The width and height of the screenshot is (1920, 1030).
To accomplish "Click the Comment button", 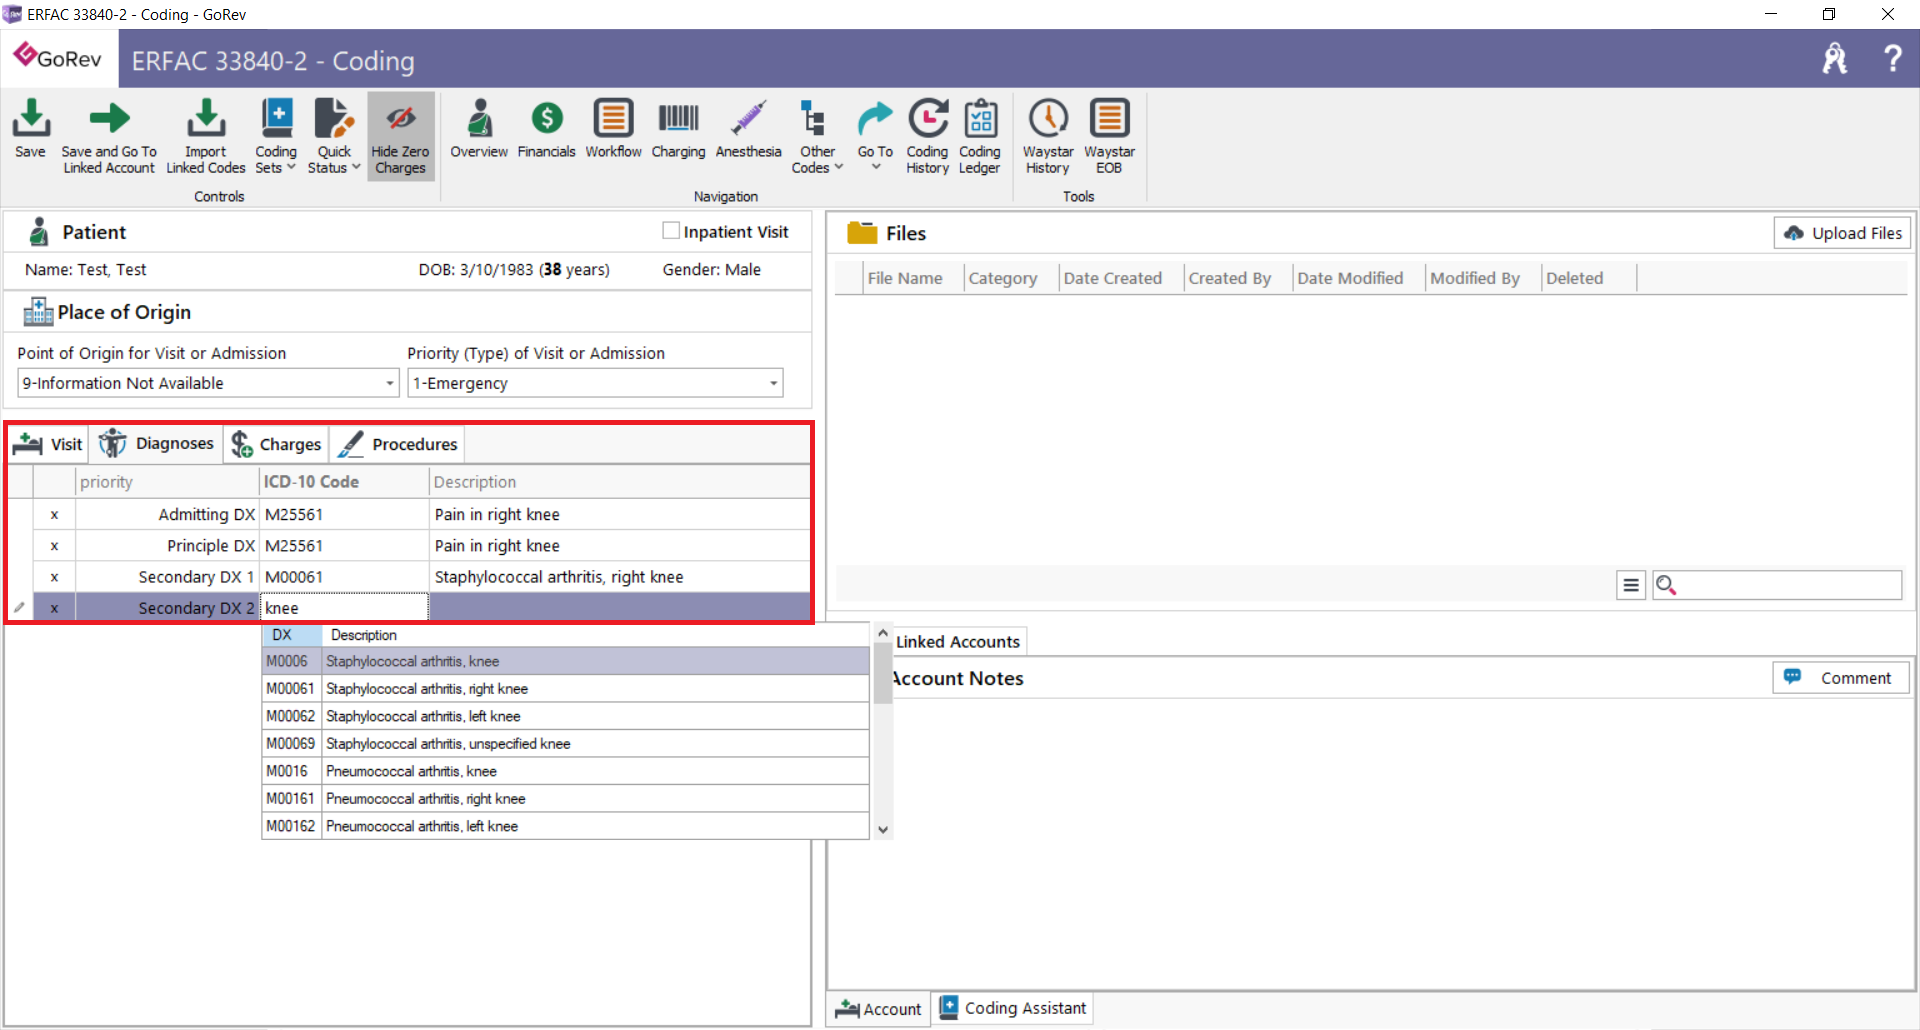I will pos(1841,678).
